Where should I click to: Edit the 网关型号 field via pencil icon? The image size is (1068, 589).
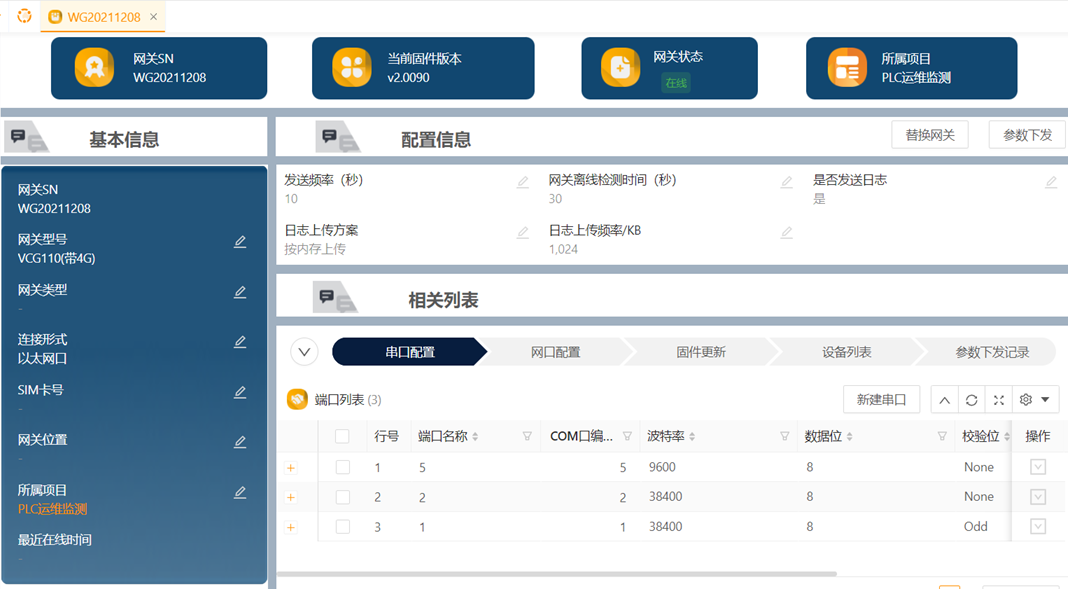[240, 242]
